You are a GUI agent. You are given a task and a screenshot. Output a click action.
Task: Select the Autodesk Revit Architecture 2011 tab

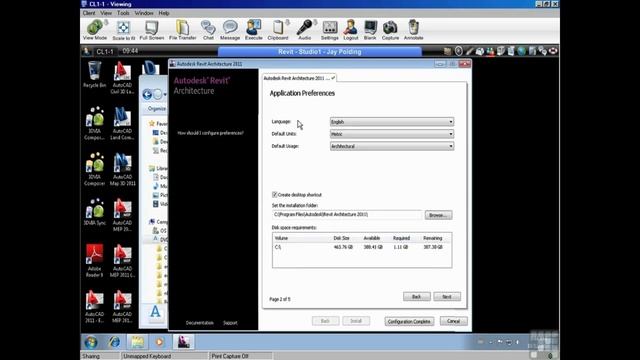tap(299, 78)
